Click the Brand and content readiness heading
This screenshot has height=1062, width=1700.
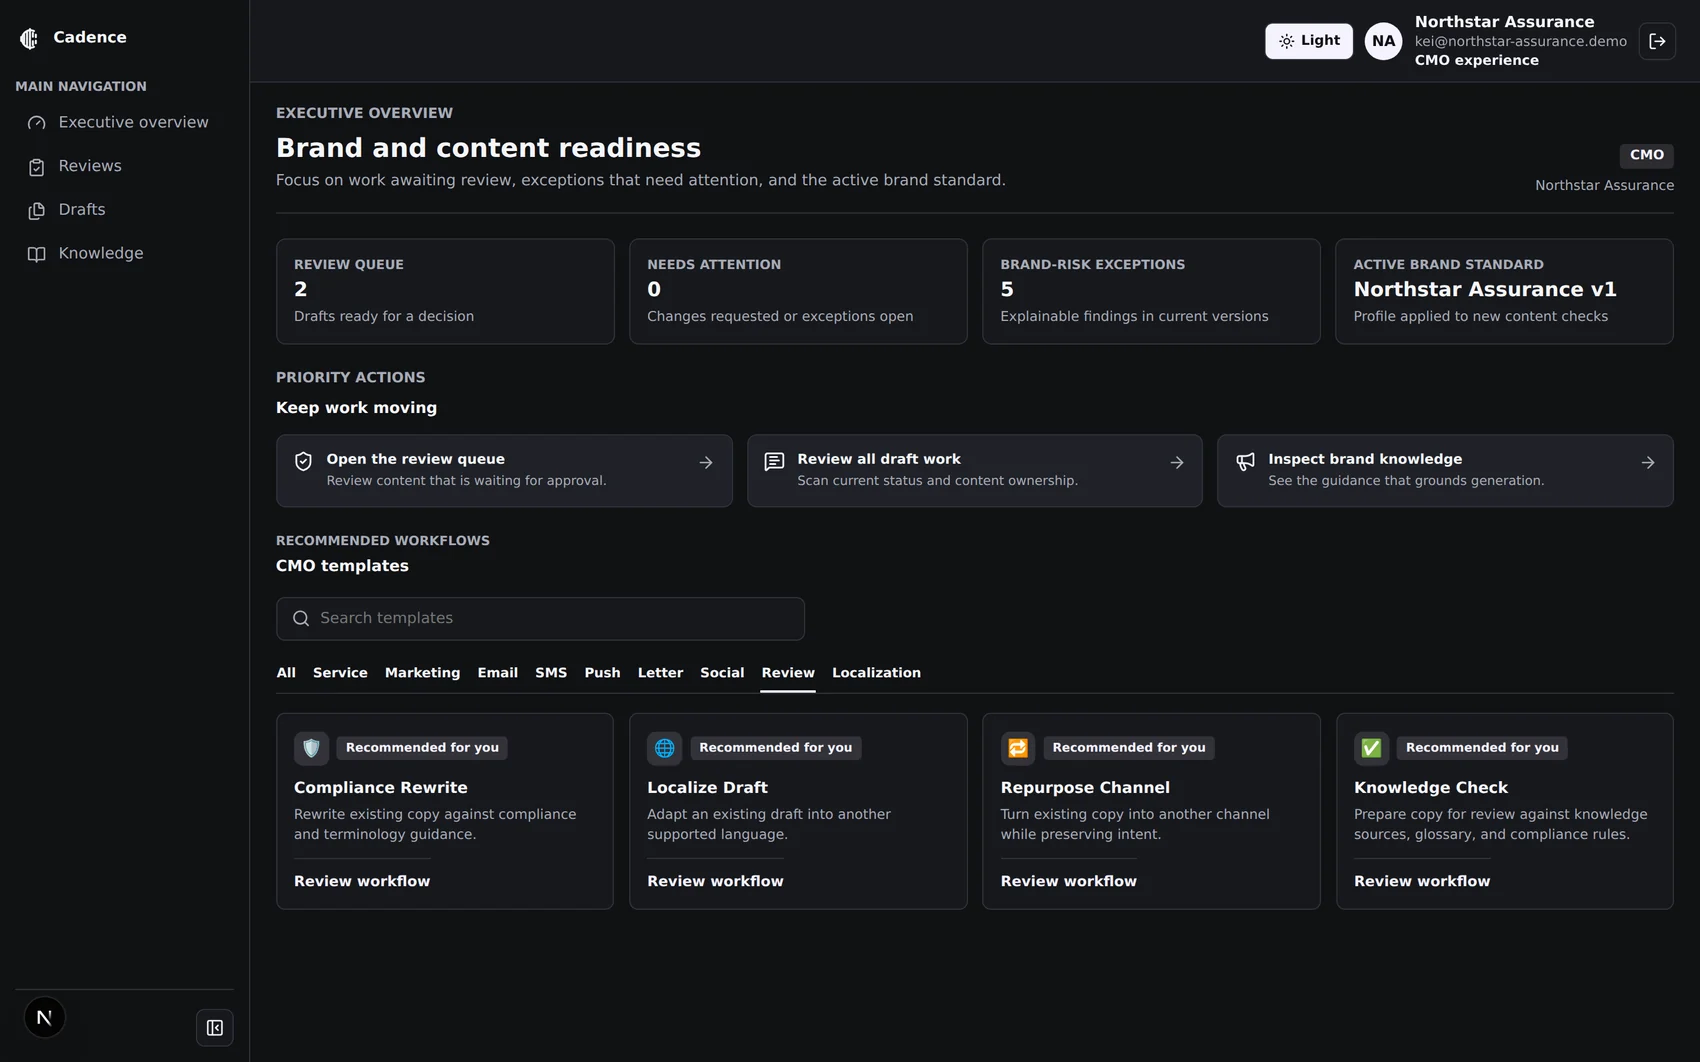tap(488, 148)
